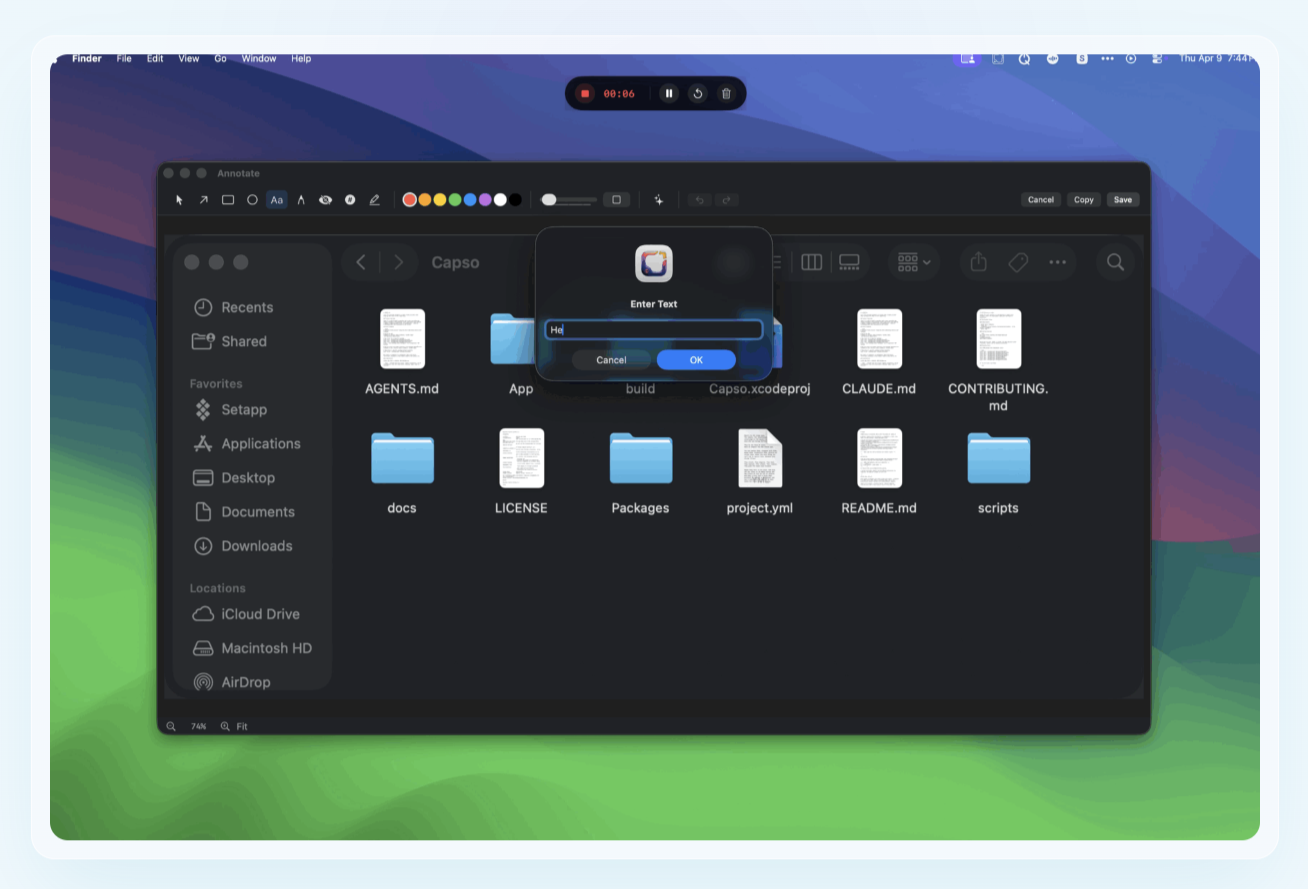Click OK in the Enter Text dialog
Viewport: 1308px width, 889px height.
[x=696, y=360]
